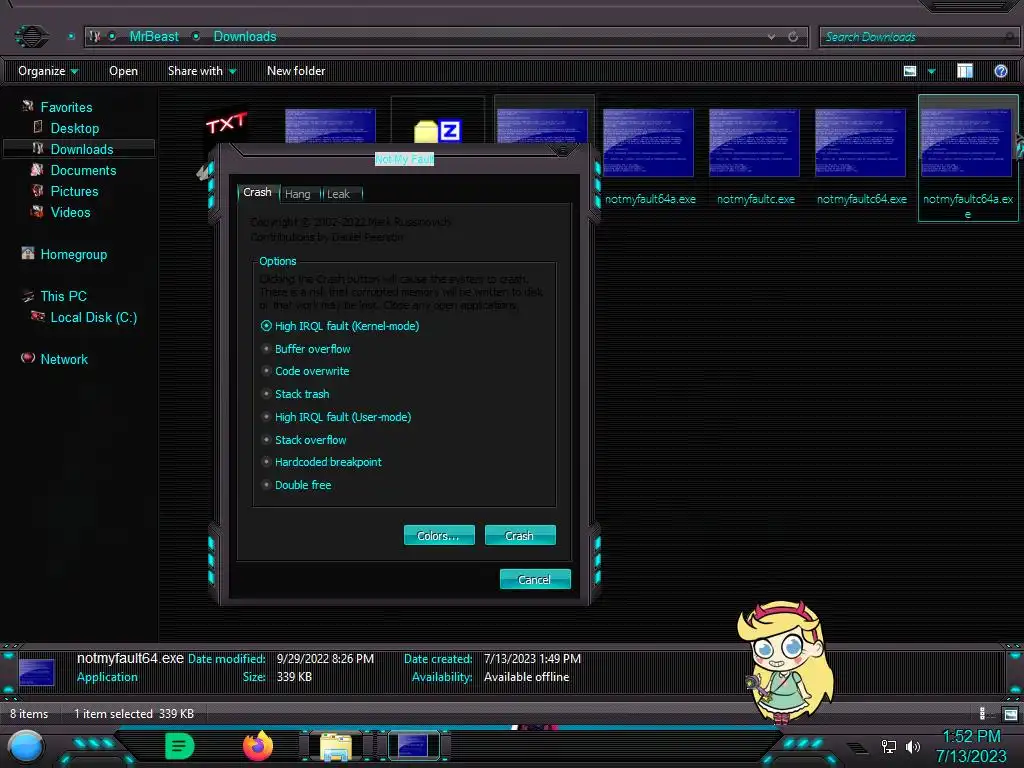Image resolution: width=1024 pixels, height=768 pixels.
Task: Create a New folder
Action: tap(296, 71)
